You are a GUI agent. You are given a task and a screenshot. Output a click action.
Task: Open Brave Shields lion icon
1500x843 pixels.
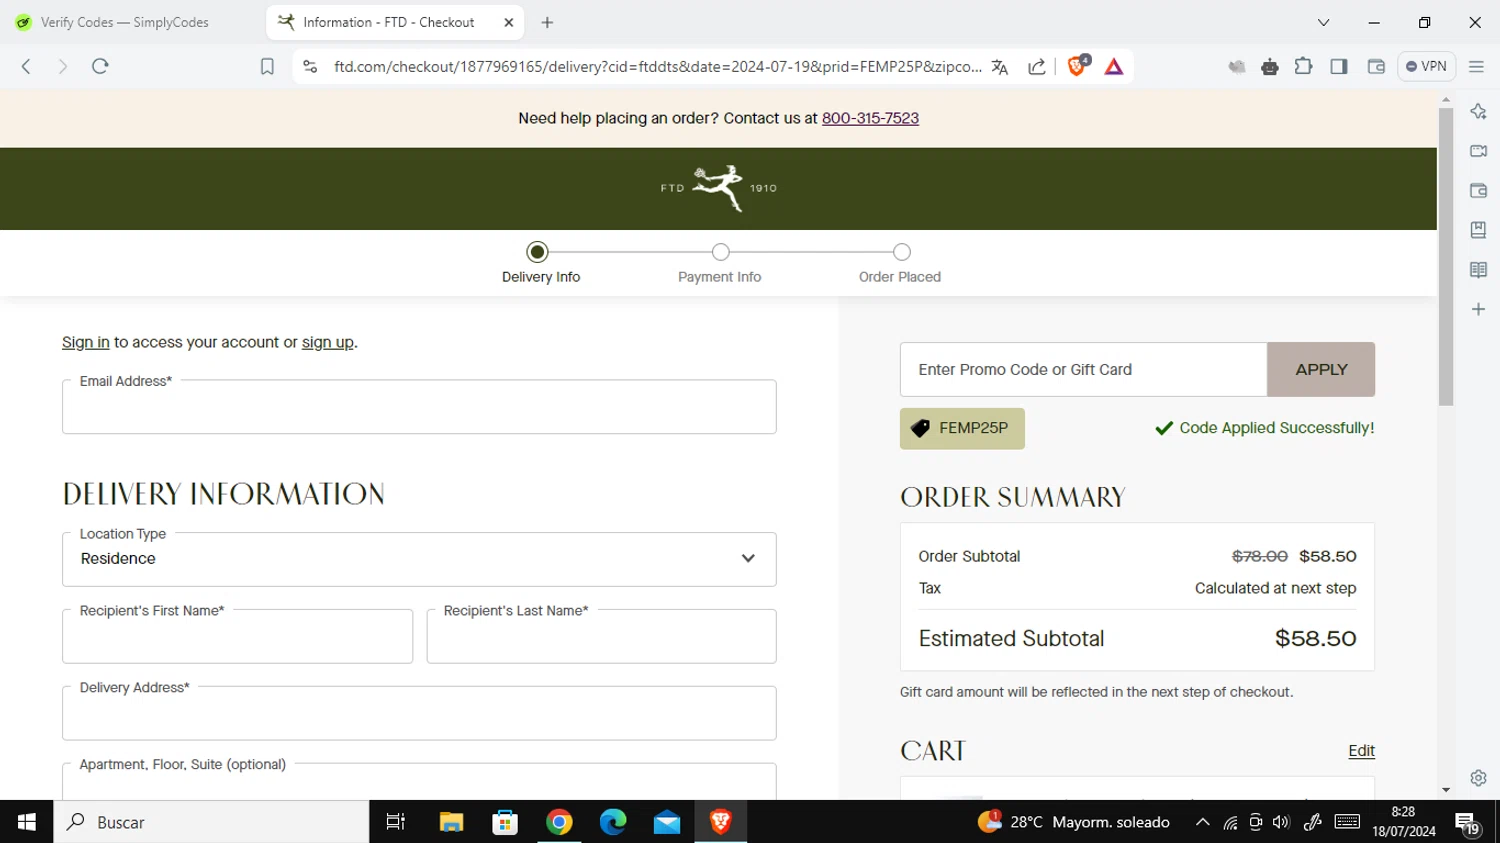(x=1078, y=66)
